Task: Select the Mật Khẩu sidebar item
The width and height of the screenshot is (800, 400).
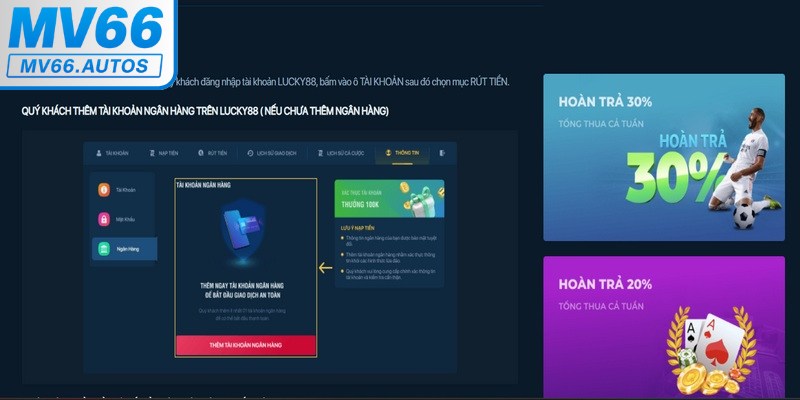Action: [x=123, y=219]
